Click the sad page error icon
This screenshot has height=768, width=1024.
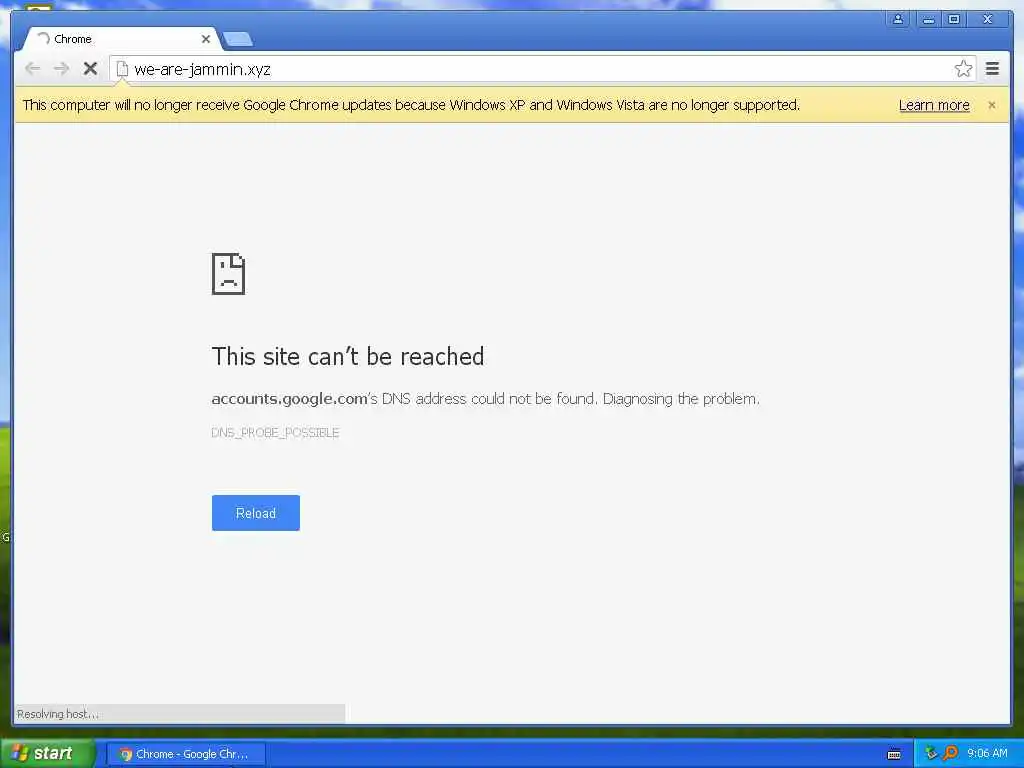pyautogui.click(x=228, y=274)
